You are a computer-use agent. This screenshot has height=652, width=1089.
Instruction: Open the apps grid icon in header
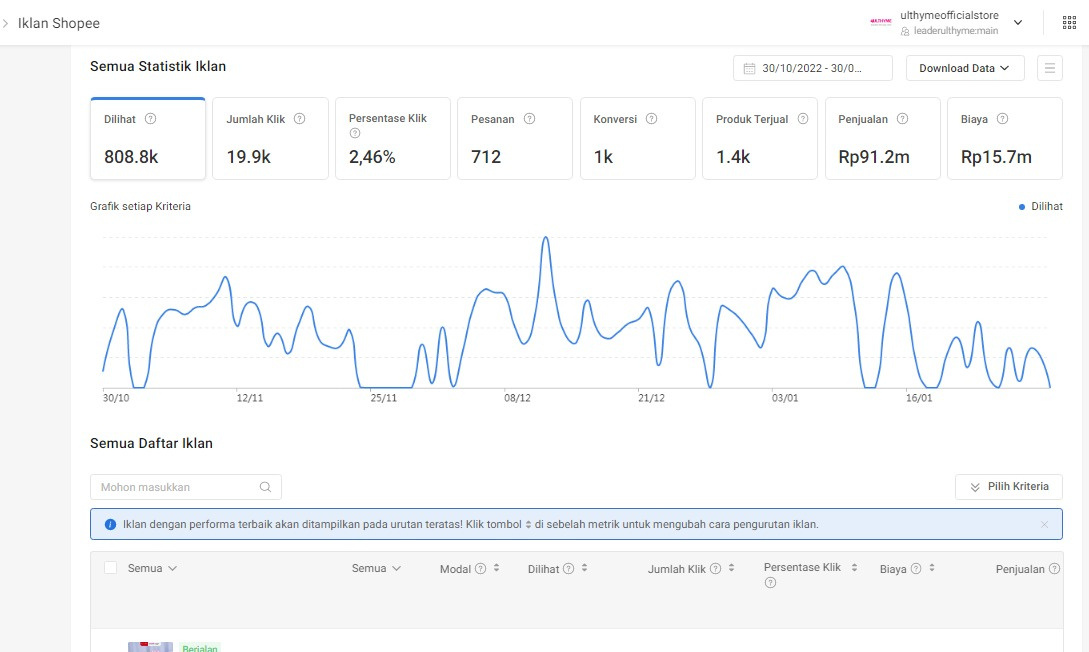coord(1069,23)
